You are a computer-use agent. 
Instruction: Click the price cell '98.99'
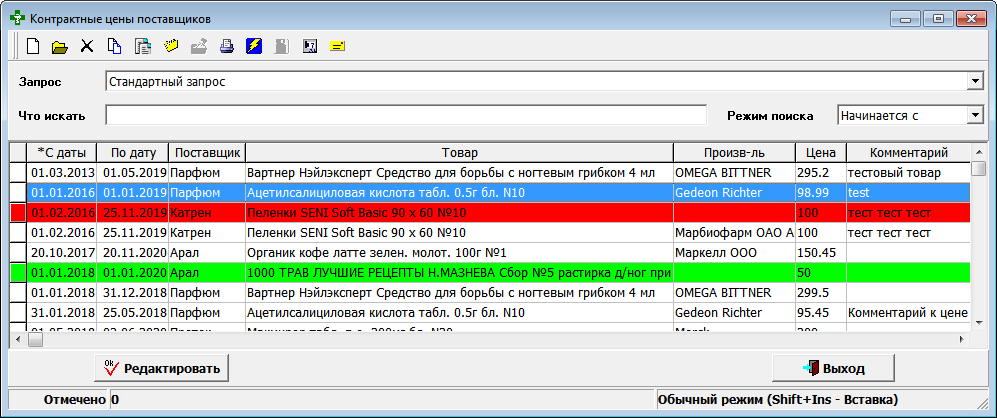tap(820, 192)
